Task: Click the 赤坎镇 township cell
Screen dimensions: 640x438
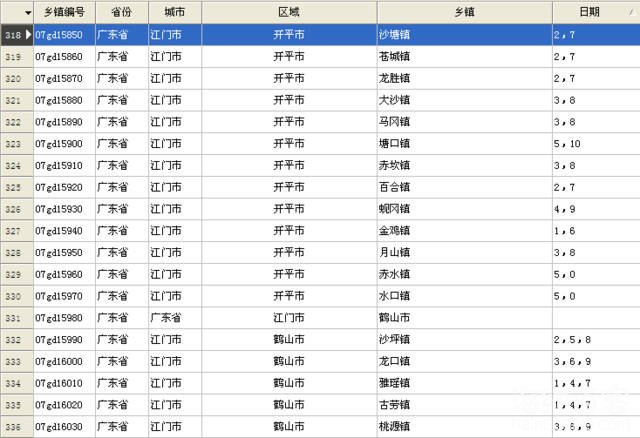Action: 464,165
